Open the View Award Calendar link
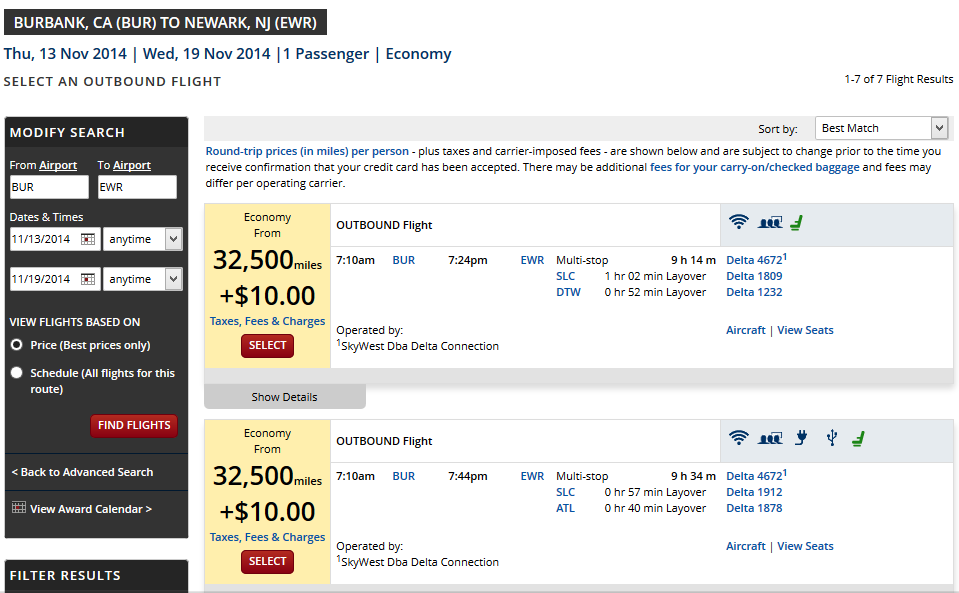This screenshot has width=959, height=593. [x=91, y=509]
